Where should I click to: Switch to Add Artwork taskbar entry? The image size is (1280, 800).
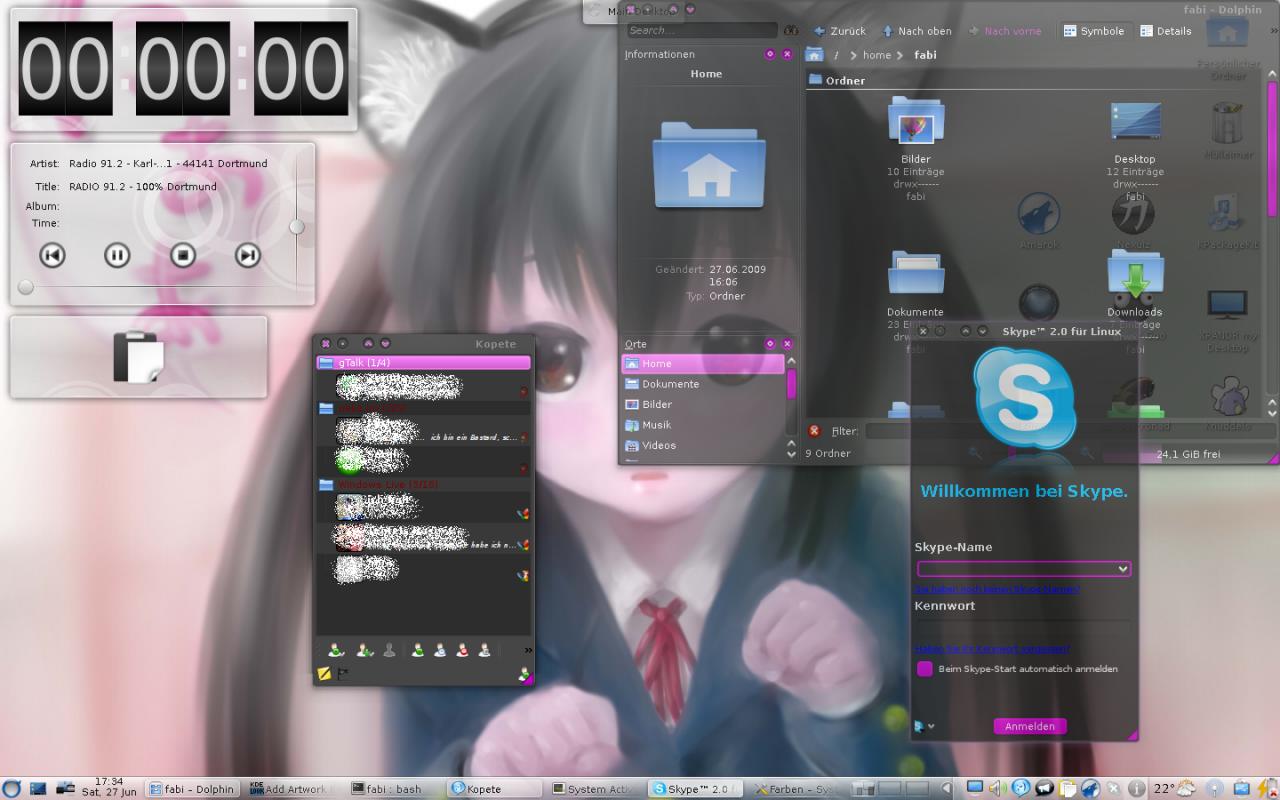(293, 789)
